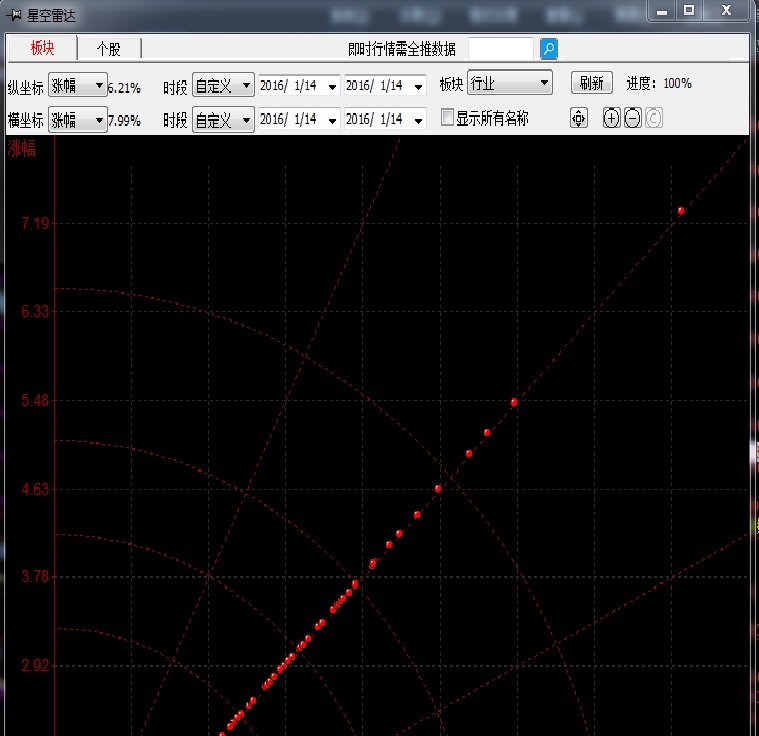Click the topmost red data point
The image size is (759, 736).
point(681,211)
